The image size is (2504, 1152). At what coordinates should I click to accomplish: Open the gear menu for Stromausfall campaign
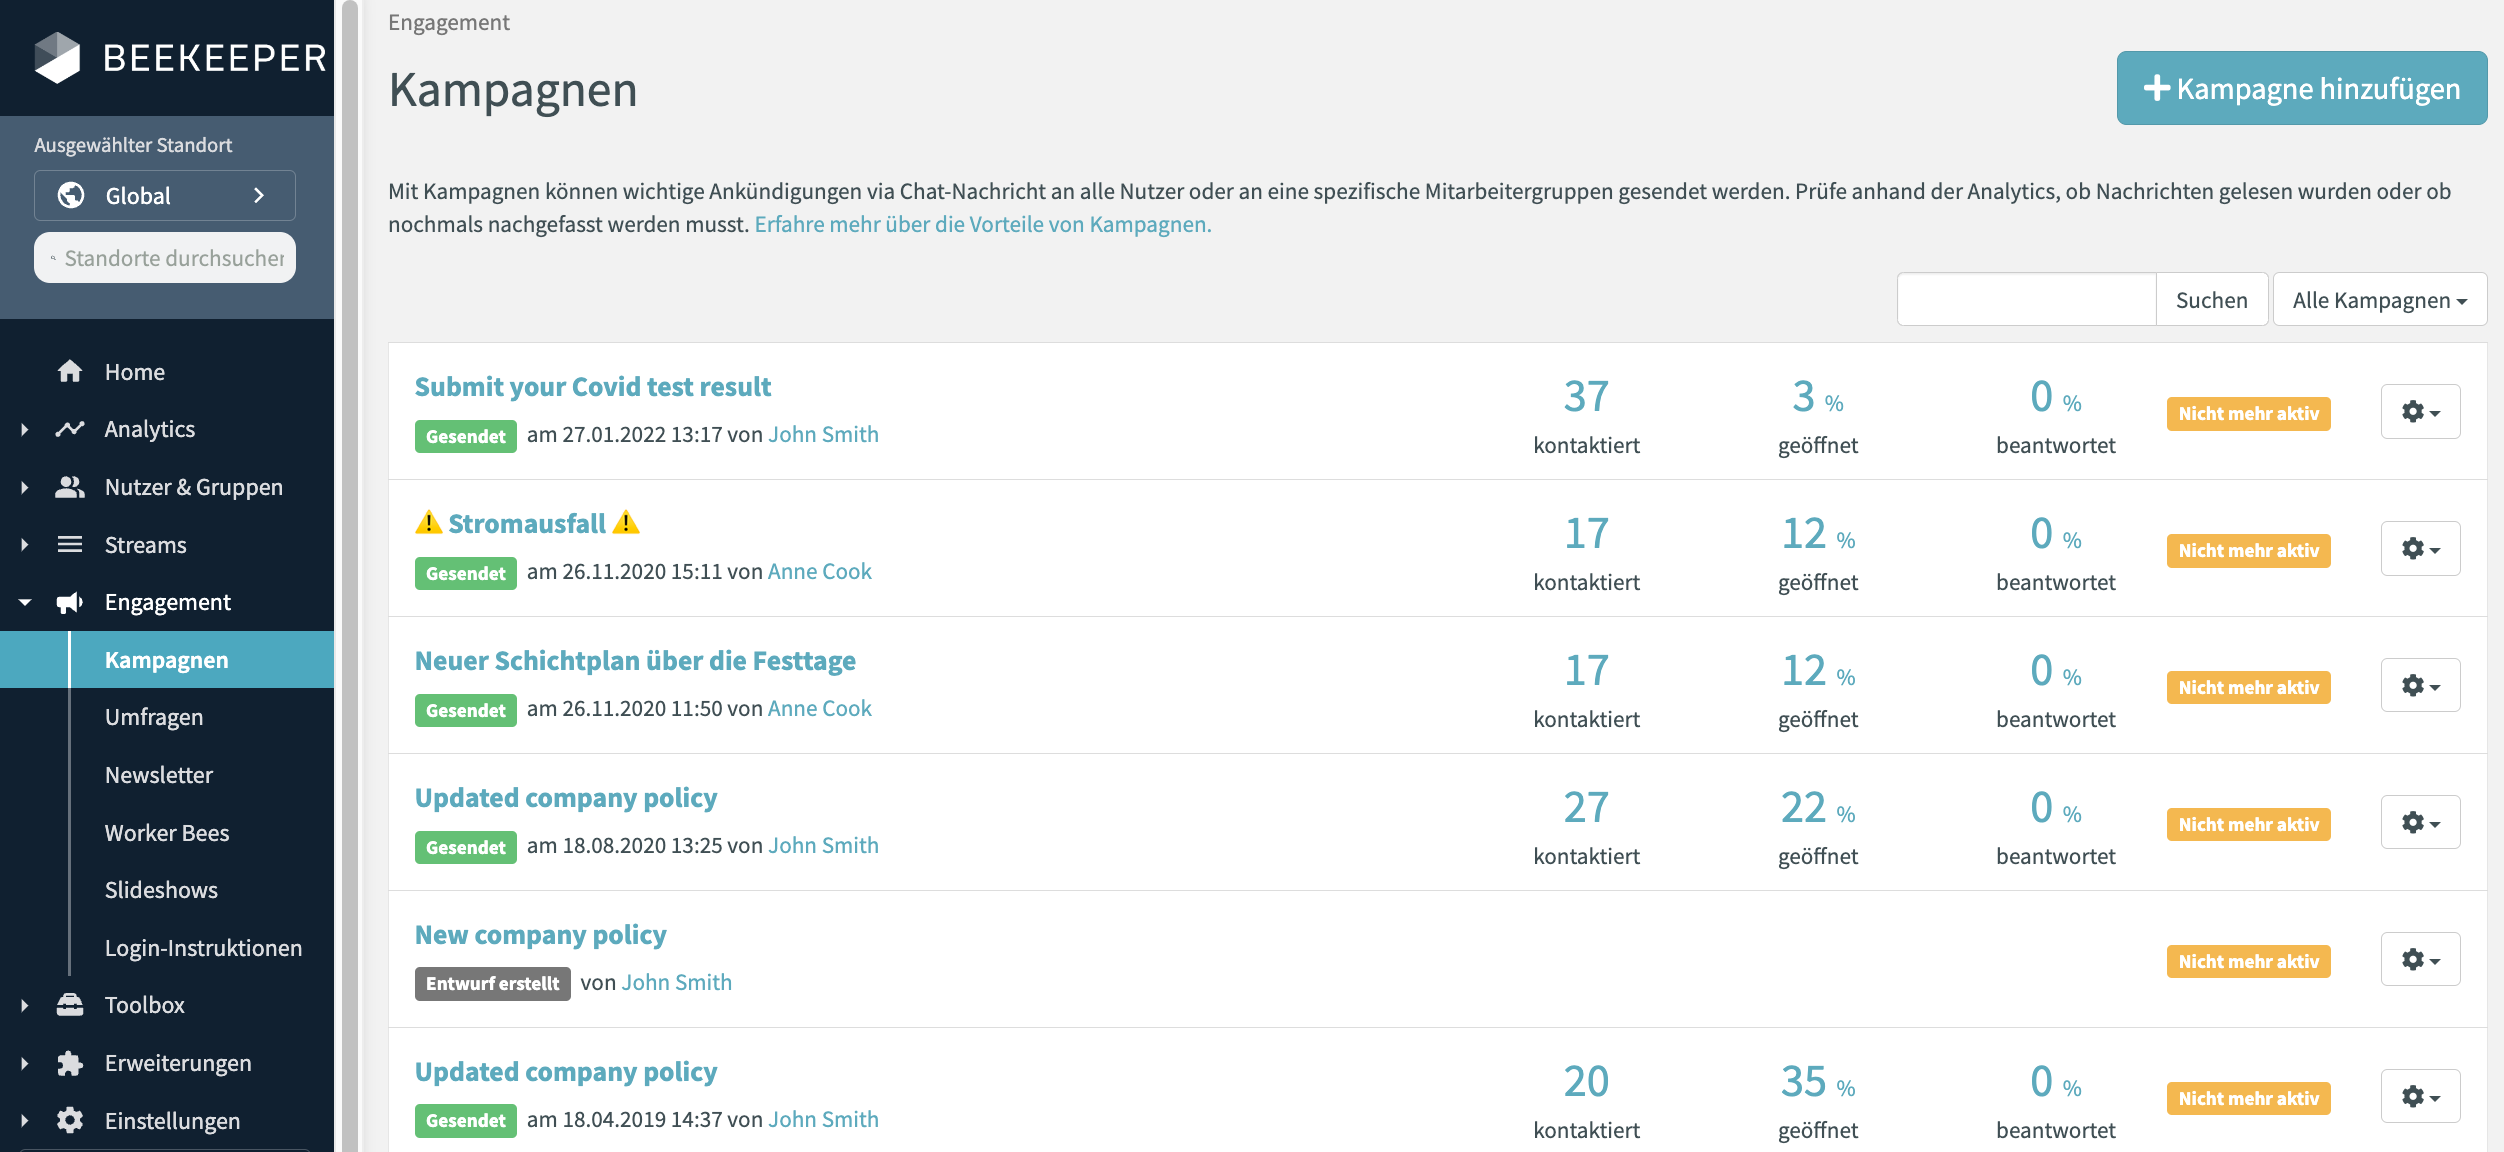pyautogui.click(x=2419, y=548)
